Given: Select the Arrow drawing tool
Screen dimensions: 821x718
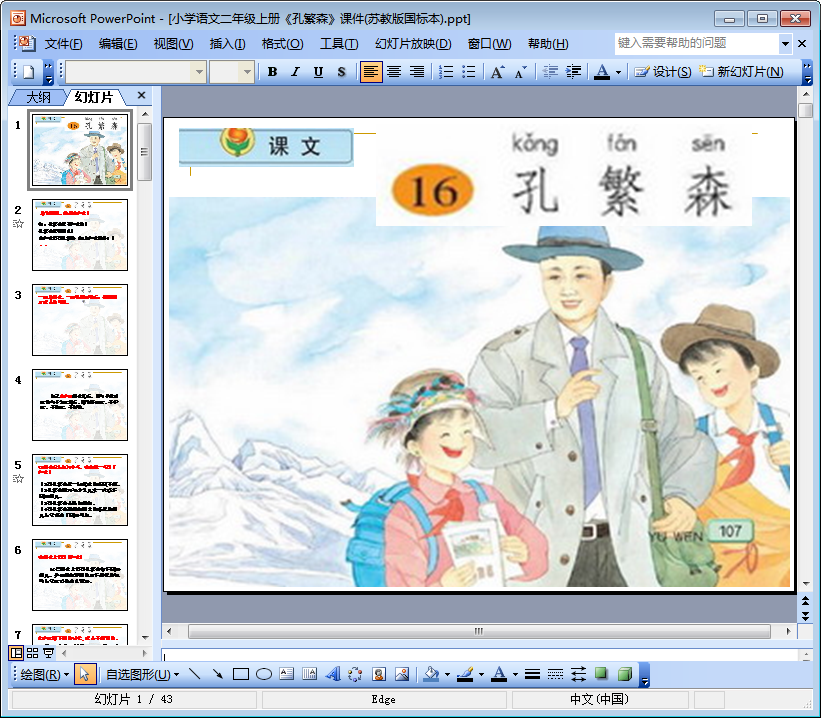Looking at the screenshot, I should (217, 674).
